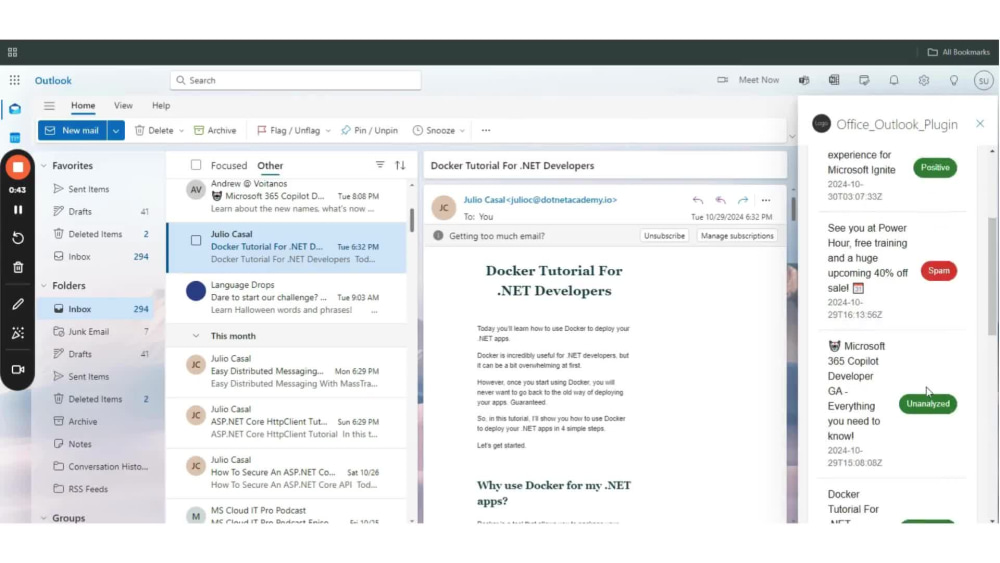This screenshot has height=563, width=1000.
Task: Click the sort arrows in message list
Action: coord(400,165)
